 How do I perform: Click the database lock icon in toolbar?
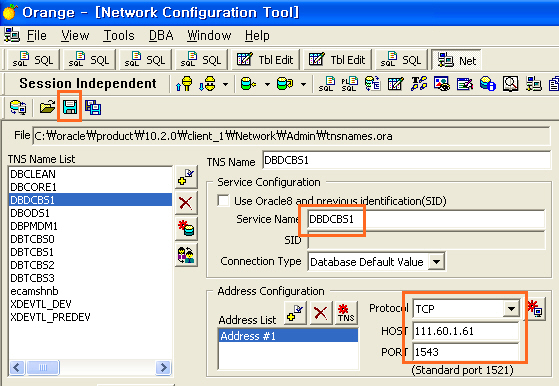point(487,84)
